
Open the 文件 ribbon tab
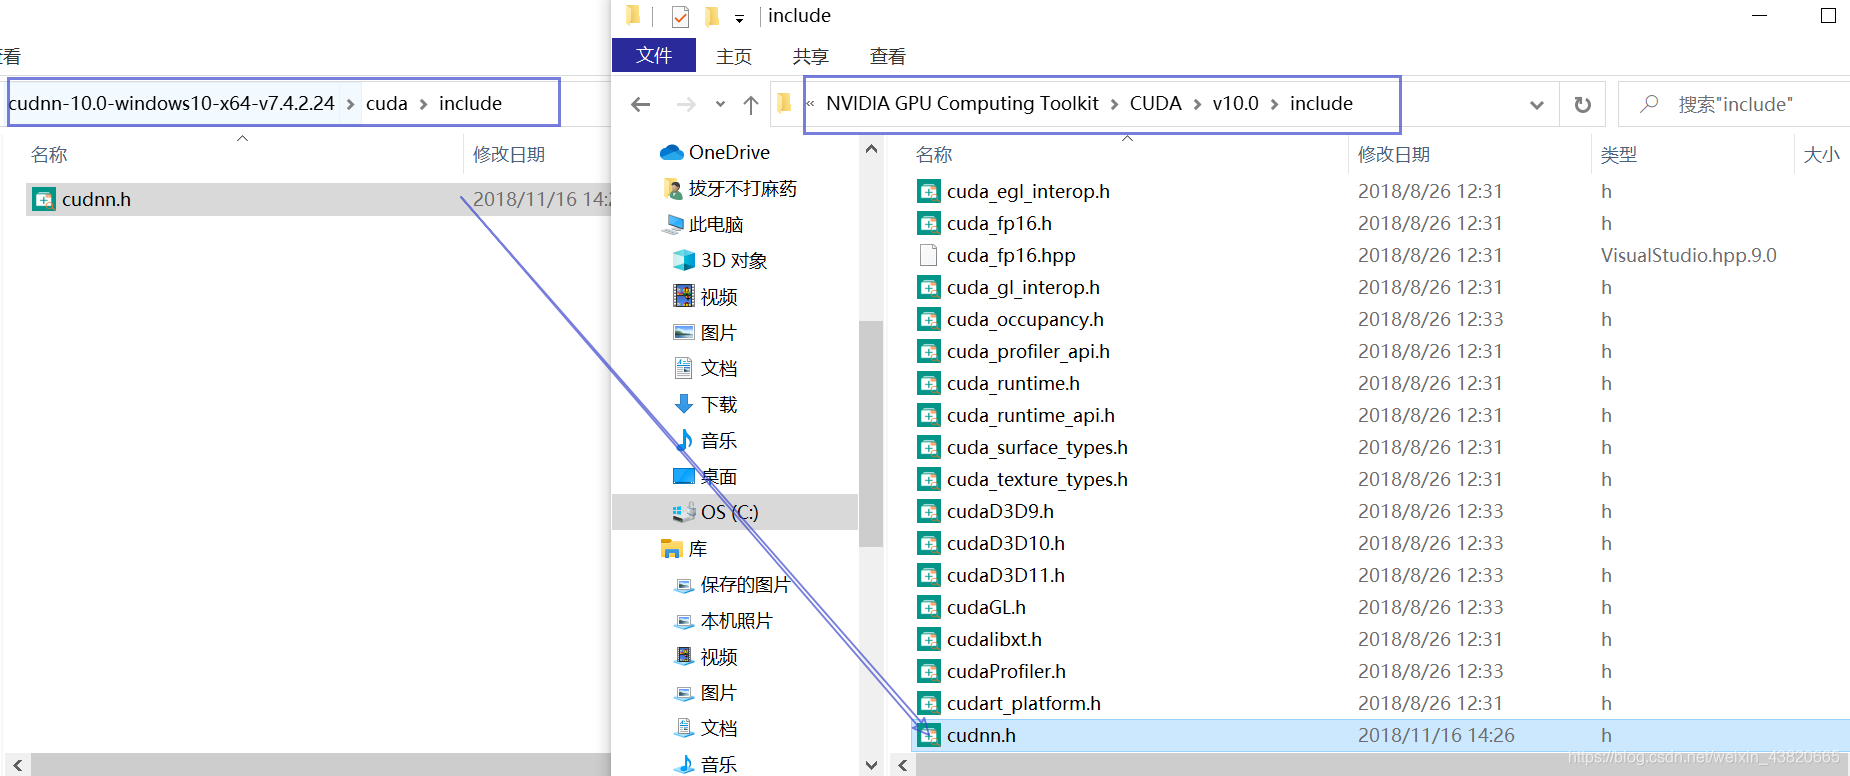pyautogui.click(x=654, y=55)
